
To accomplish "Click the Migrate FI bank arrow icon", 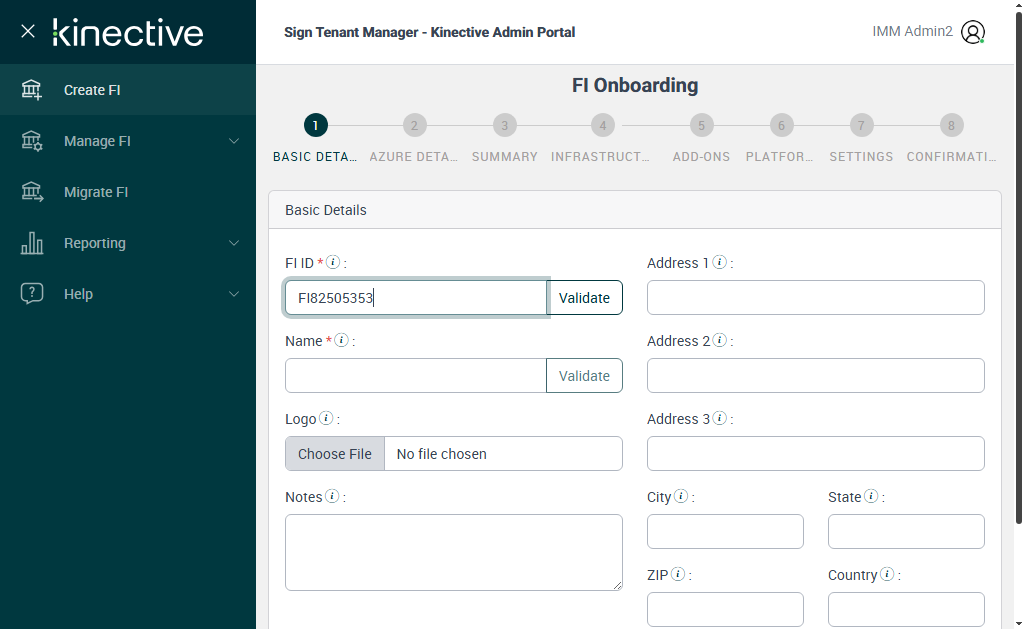I will point(32,192).
